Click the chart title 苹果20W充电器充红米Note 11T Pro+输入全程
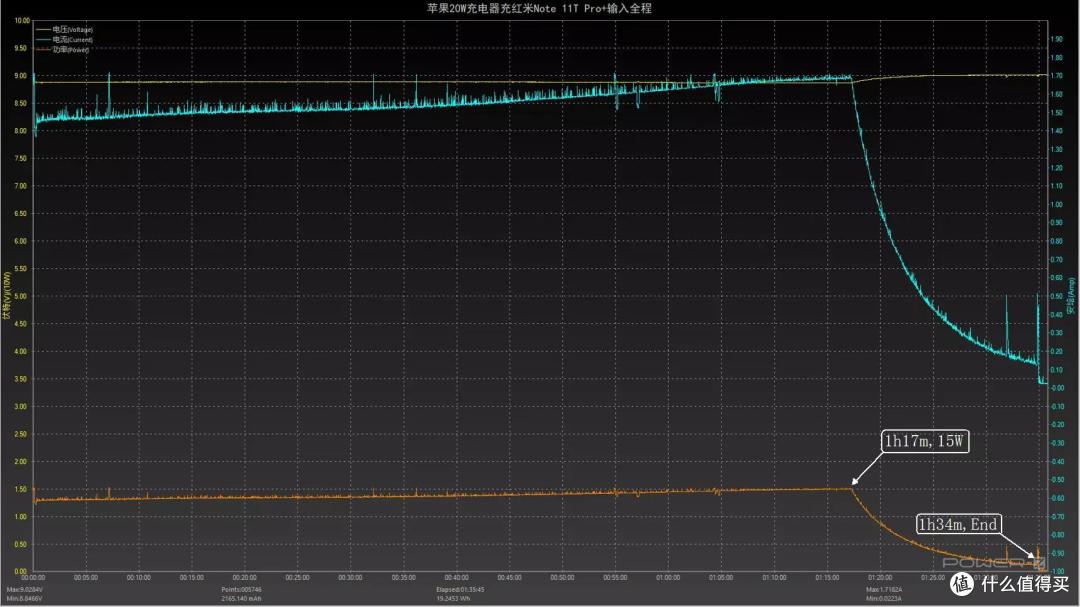 click(539, 8)
